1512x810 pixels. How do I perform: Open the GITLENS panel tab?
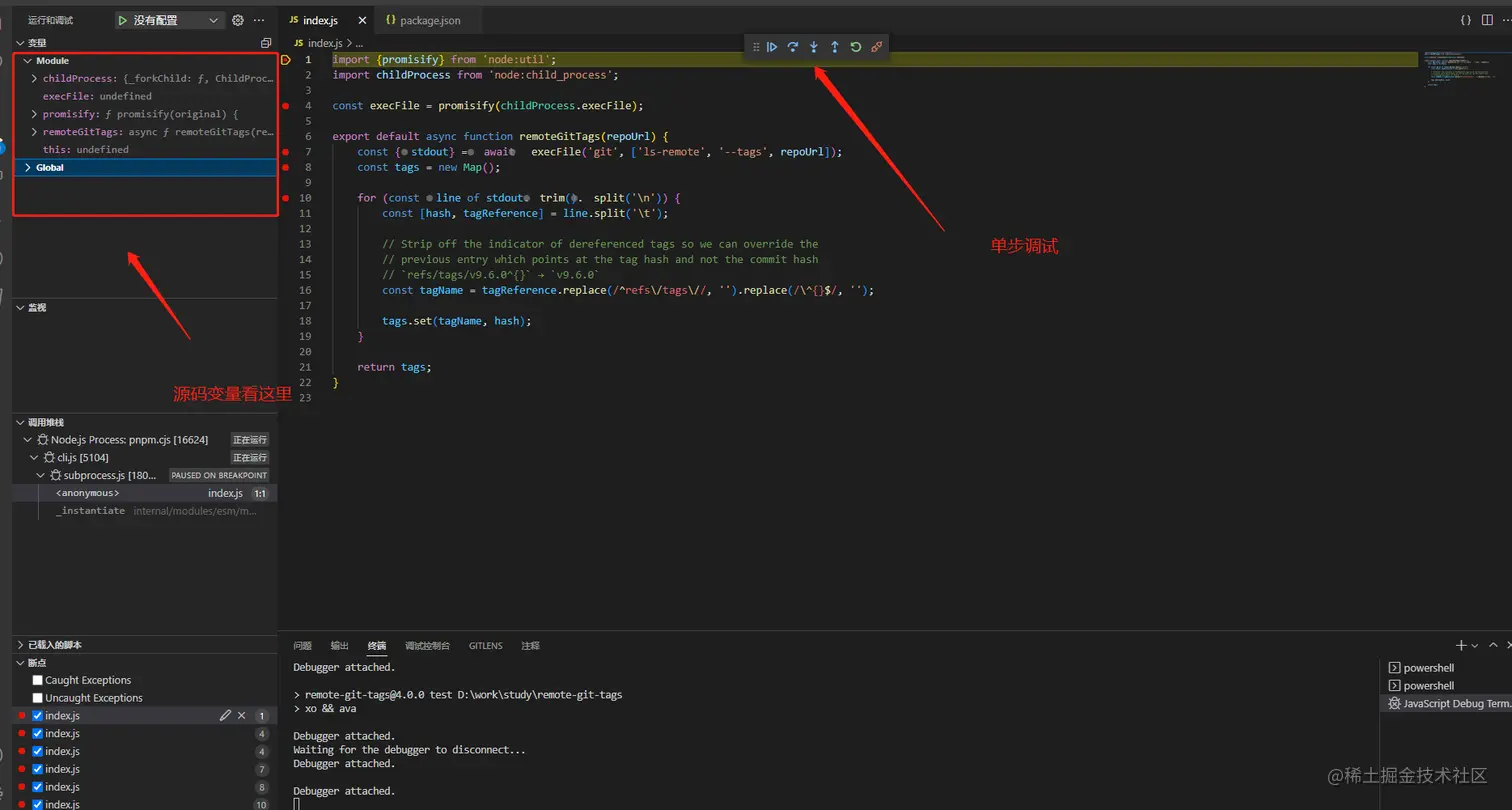[486, 646]
